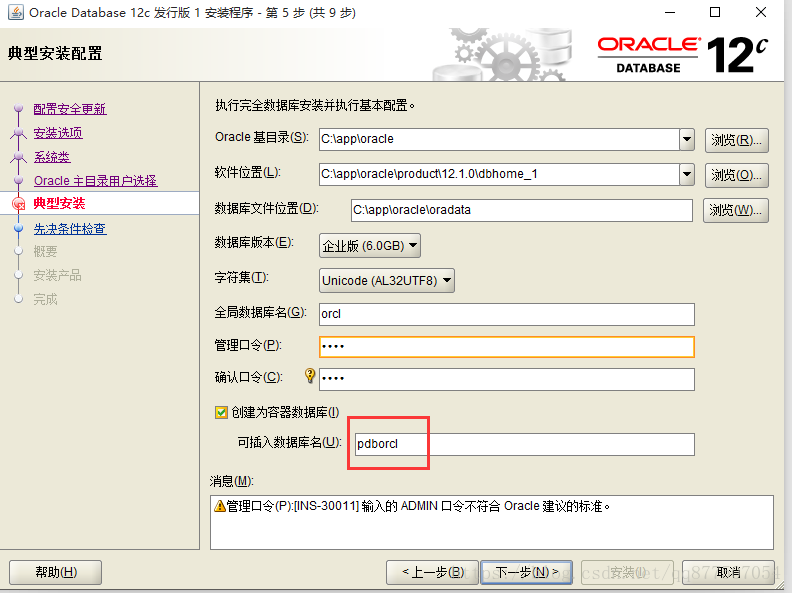Screen dimensions: 792x593
Task: Minimize the Oracle installer window
Action: 670,12
